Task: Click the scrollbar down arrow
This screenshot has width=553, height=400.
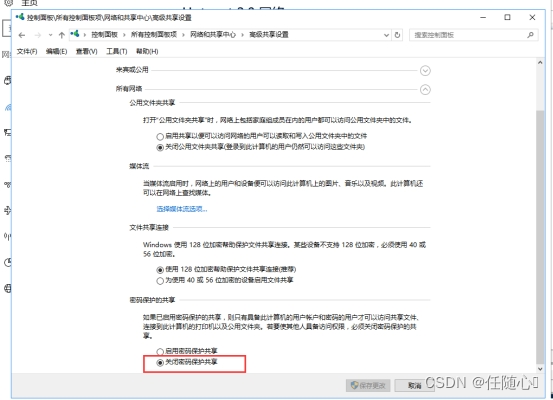Action: [x=540, y=369]
